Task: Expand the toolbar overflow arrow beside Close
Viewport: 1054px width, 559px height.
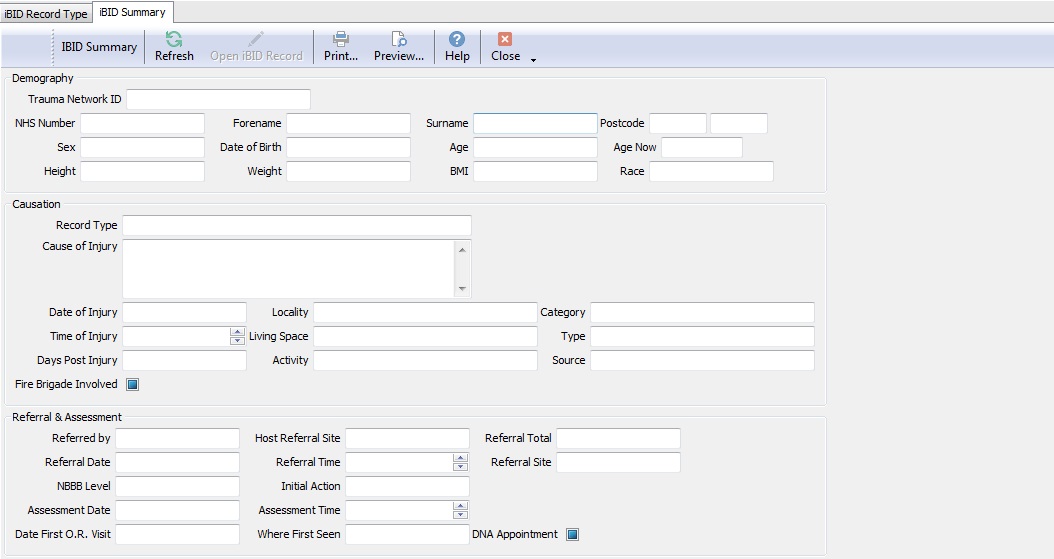Action: [x=533, y=60]
